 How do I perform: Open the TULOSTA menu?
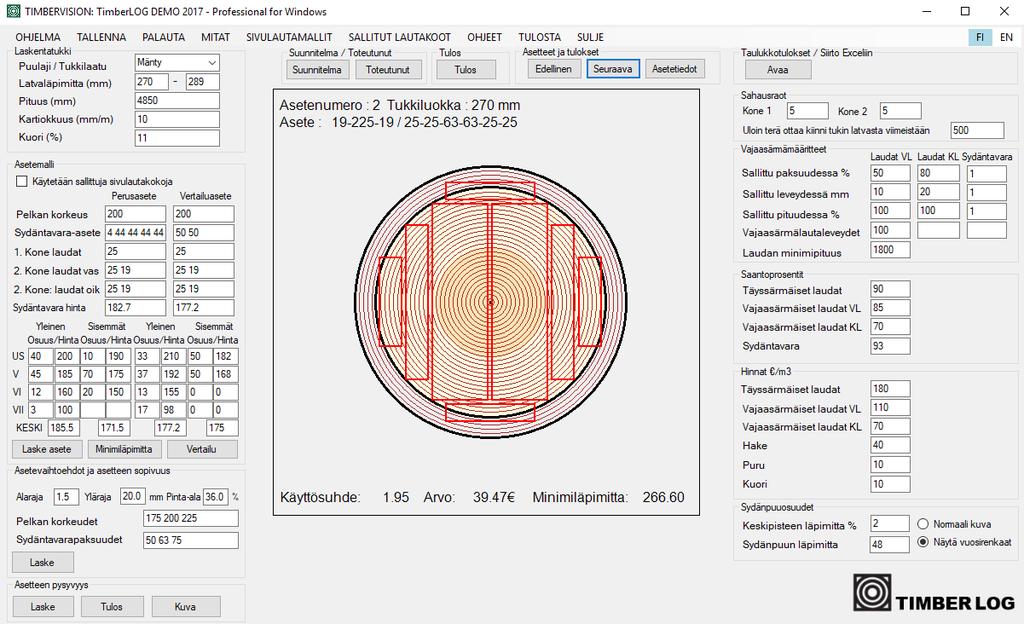pyautogui.click(x=539, y=37)
